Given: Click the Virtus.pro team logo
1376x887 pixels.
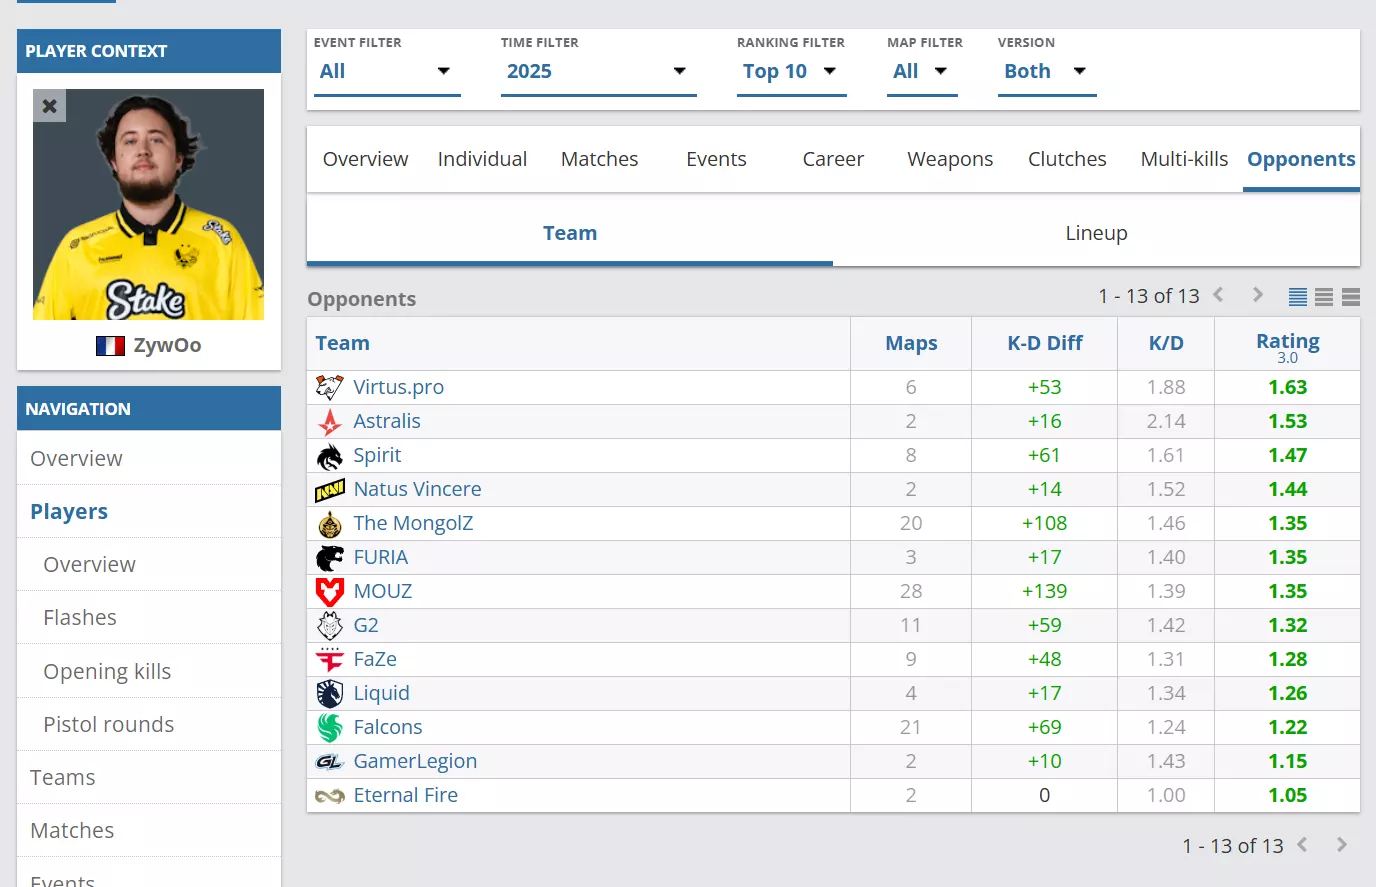Looking at the screenshot, I should point(329,387).
